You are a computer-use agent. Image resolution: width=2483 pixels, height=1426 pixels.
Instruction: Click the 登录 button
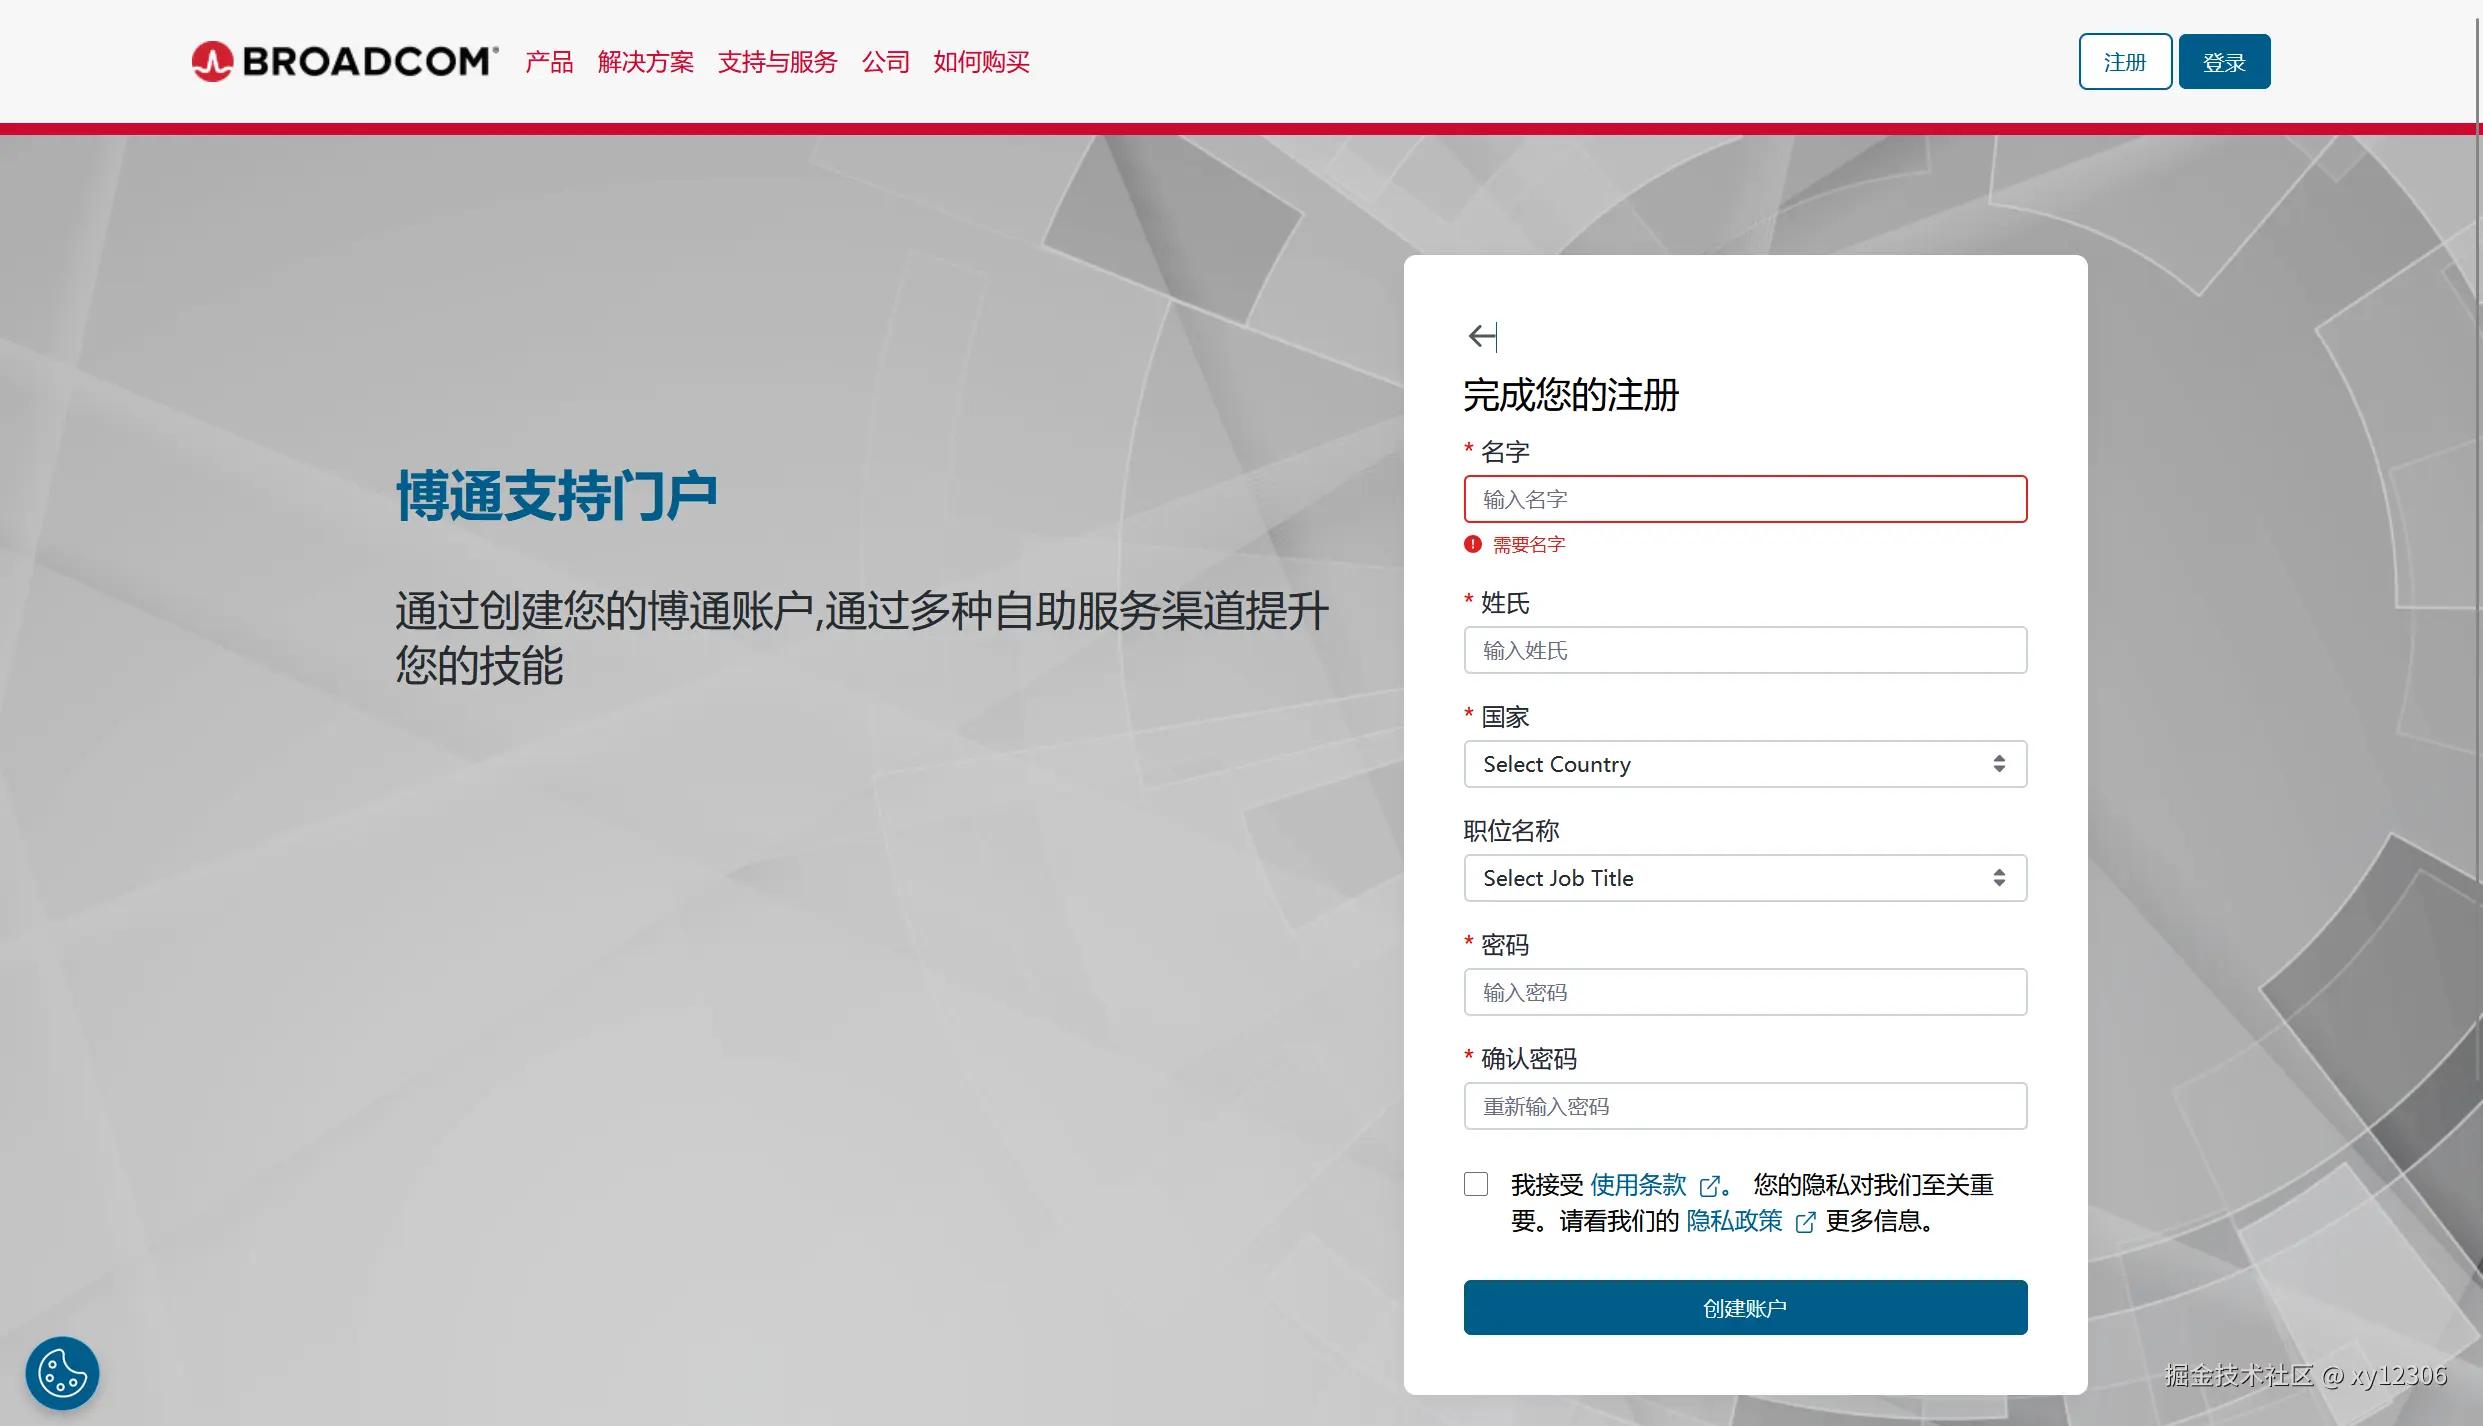(2224, 62)
